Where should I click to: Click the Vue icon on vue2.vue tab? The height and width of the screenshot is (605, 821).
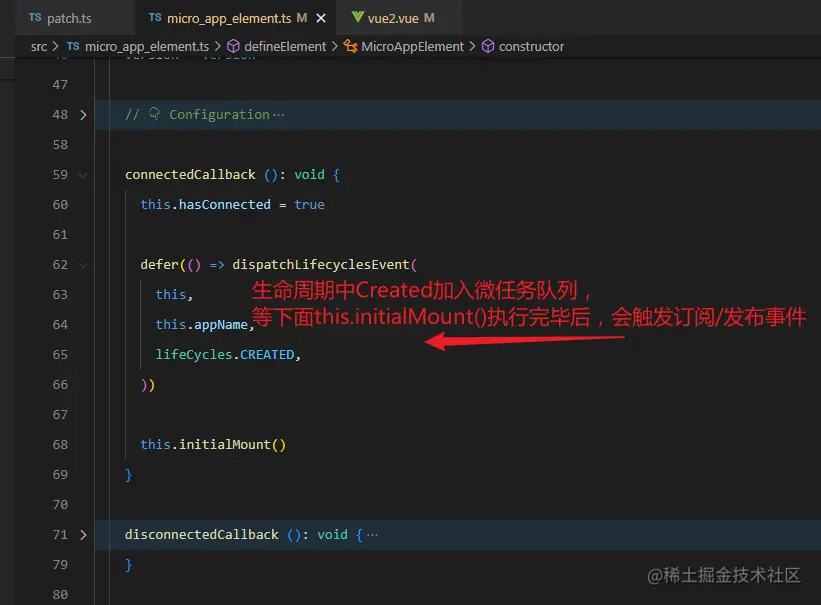(358, 17)
